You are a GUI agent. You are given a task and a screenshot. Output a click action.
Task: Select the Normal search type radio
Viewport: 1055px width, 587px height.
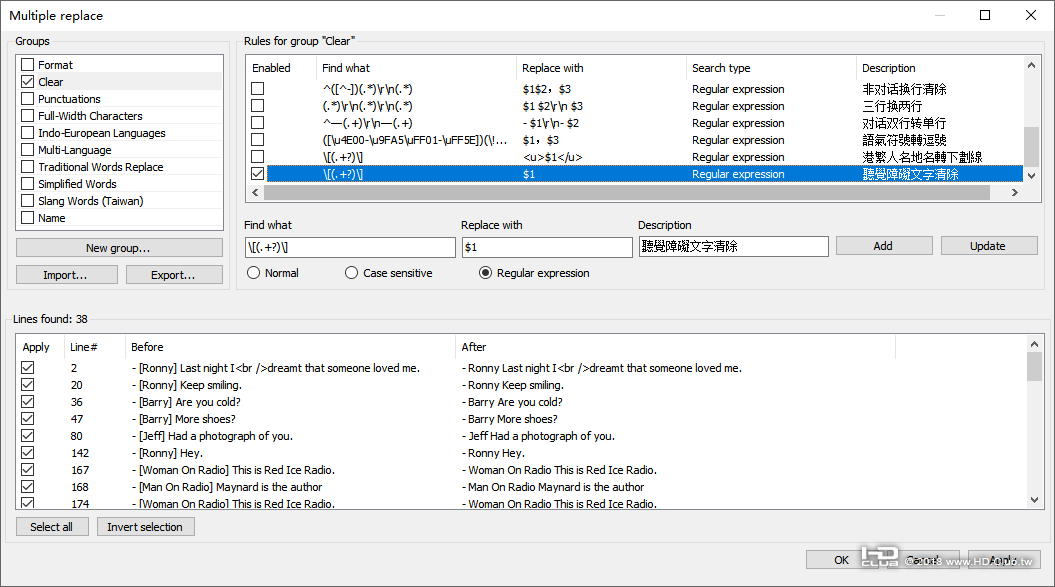[253, 273]
